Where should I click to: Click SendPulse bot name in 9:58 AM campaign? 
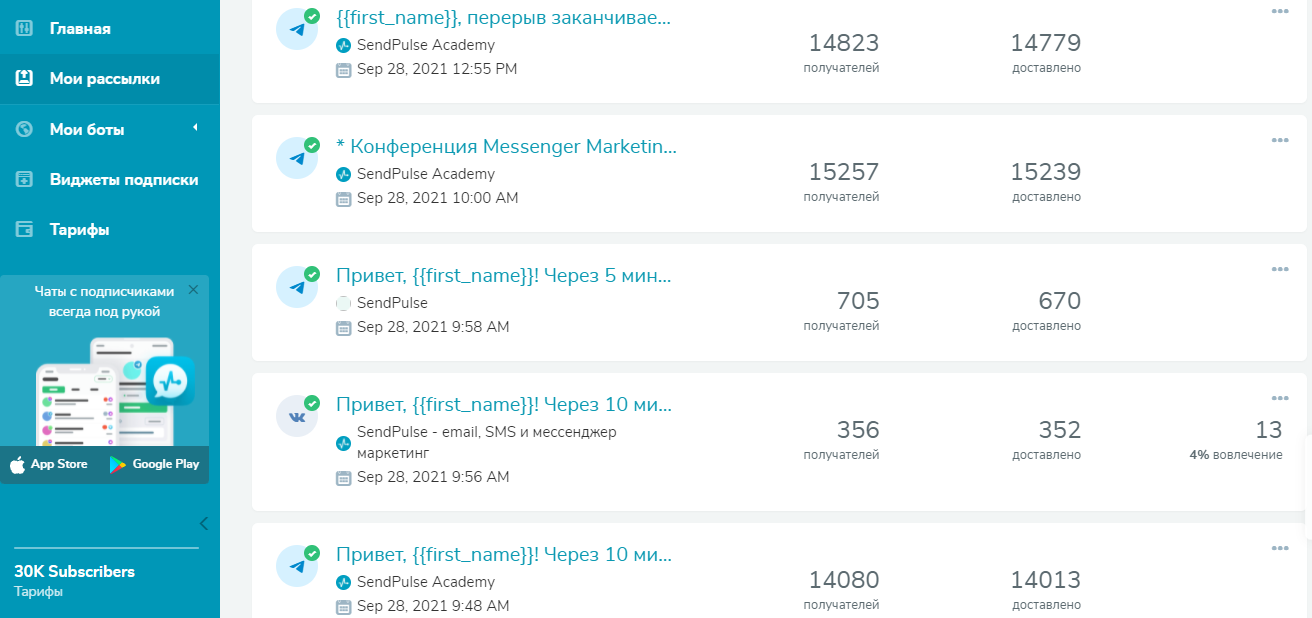[x=392, y=303]
